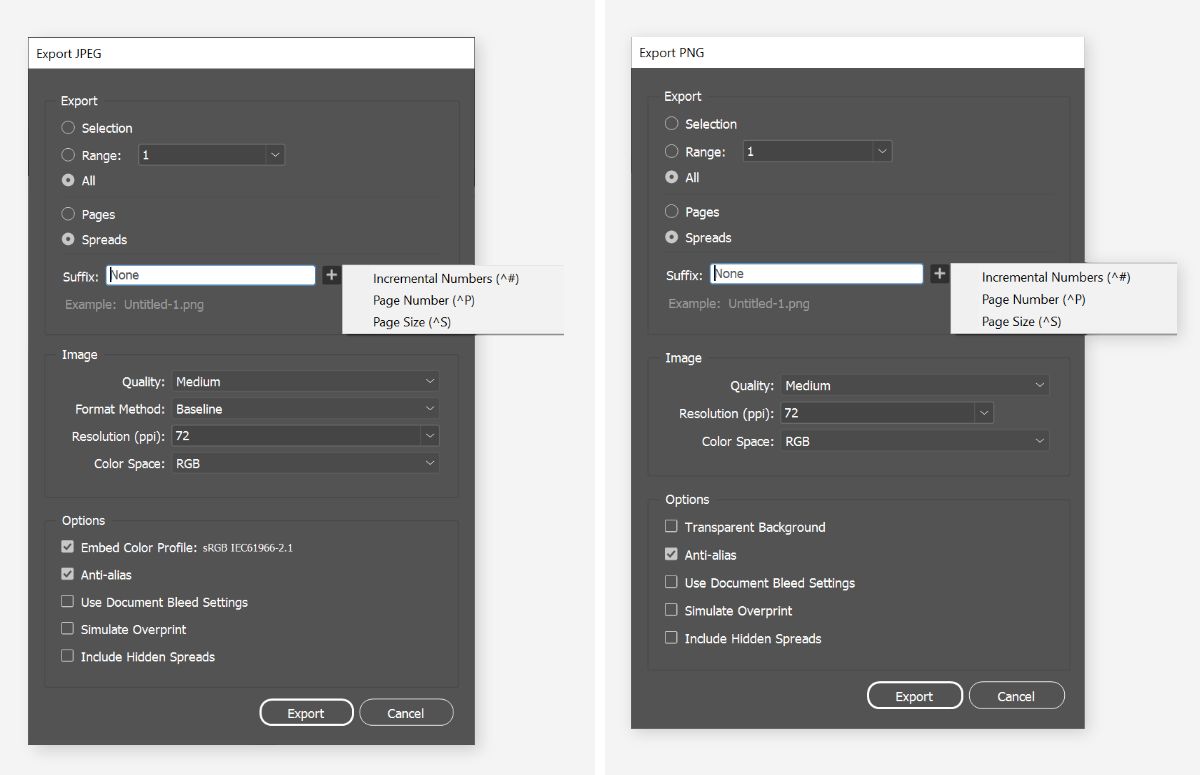
Task: Enable Simulate Overprint in Export PNG
Action: pyautogui.click(x=671, y=610)
